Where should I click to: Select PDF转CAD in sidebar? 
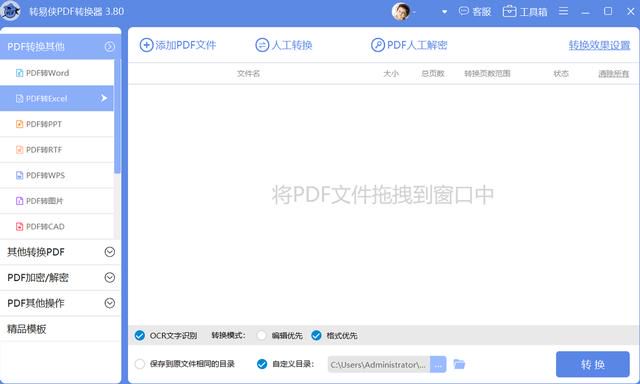[x=57, y=226]
